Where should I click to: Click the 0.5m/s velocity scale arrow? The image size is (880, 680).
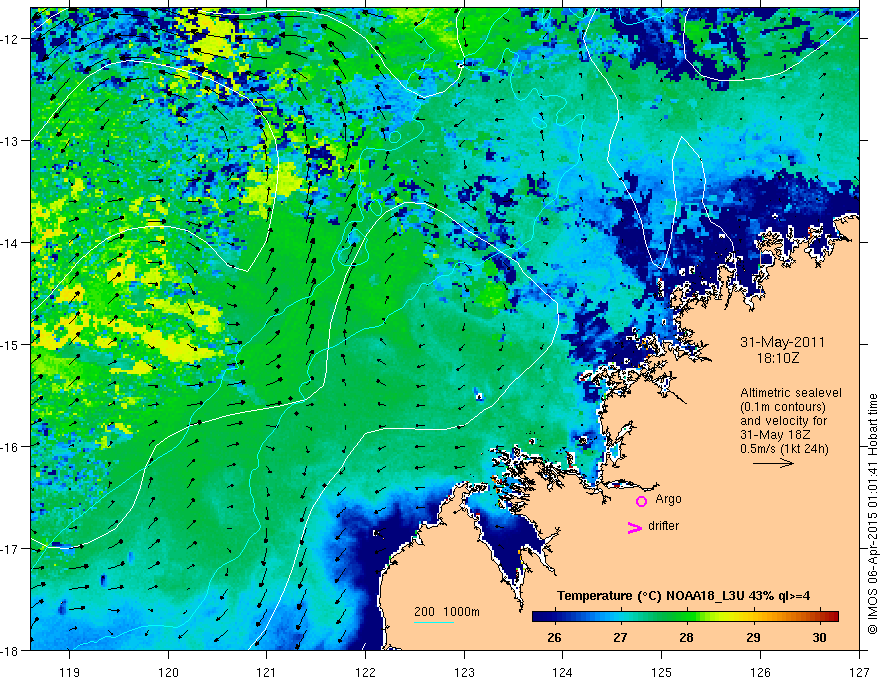point(773,463)
